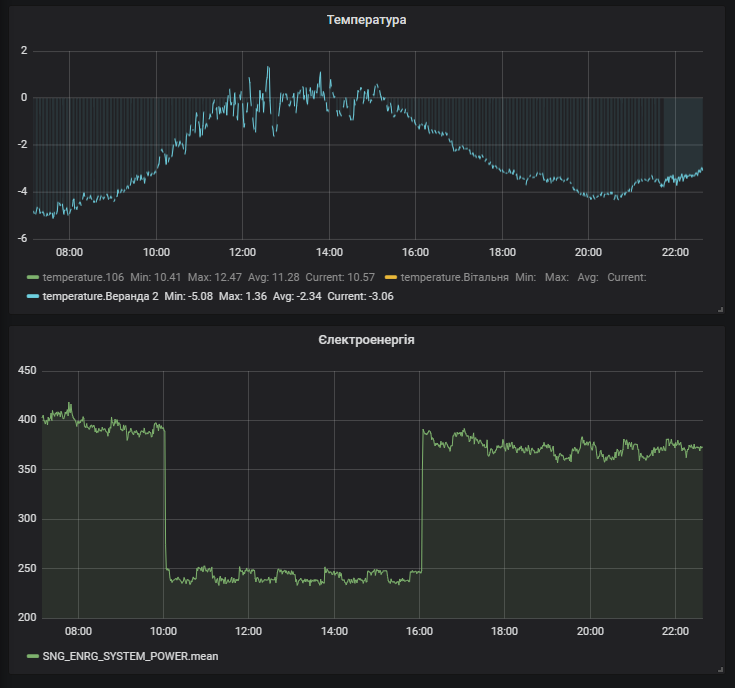Toggle the temperature.106 series in legend
The image size is (735, 688).
coord(83,277)
